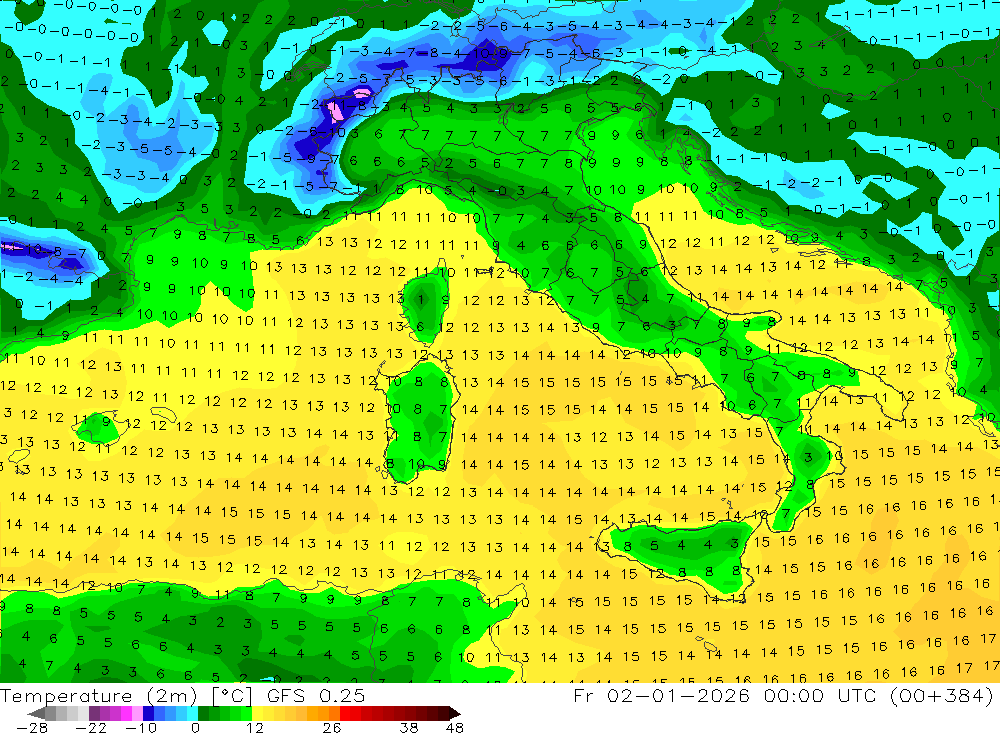Image resolution: width=1000 pixels, height=733 pixels.
Task: Click the '[°C]' unit label
Action: (x=232, y=696)
